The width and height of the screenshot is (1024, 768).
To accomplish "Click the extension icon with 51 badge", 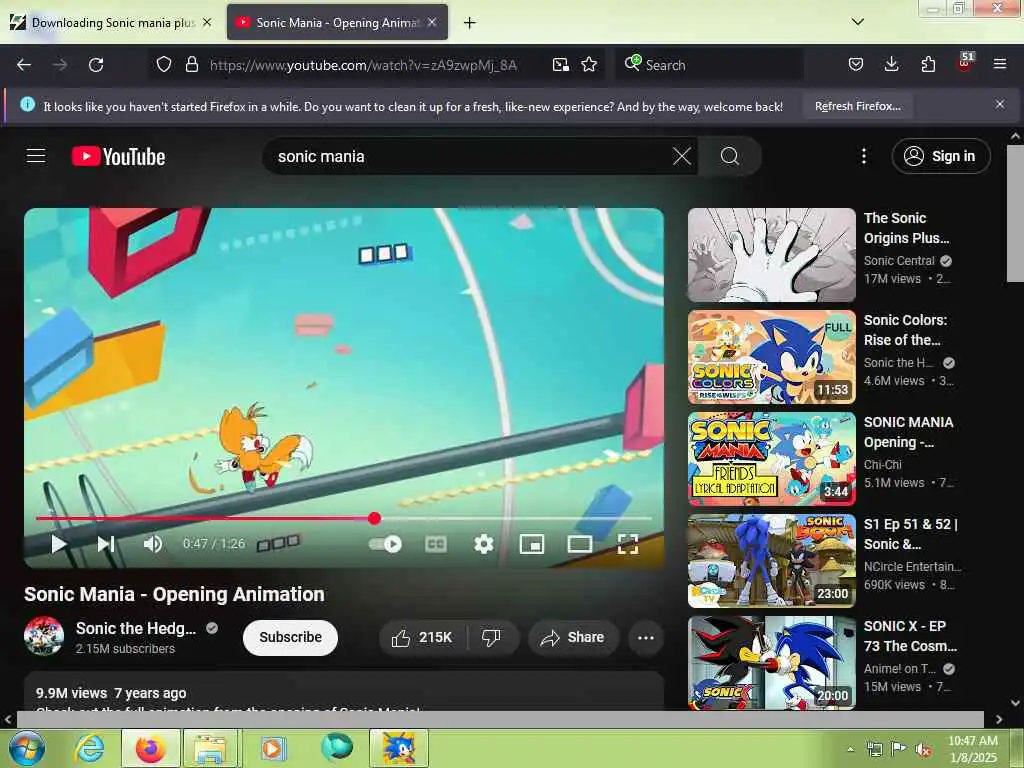I will point(965,63).
